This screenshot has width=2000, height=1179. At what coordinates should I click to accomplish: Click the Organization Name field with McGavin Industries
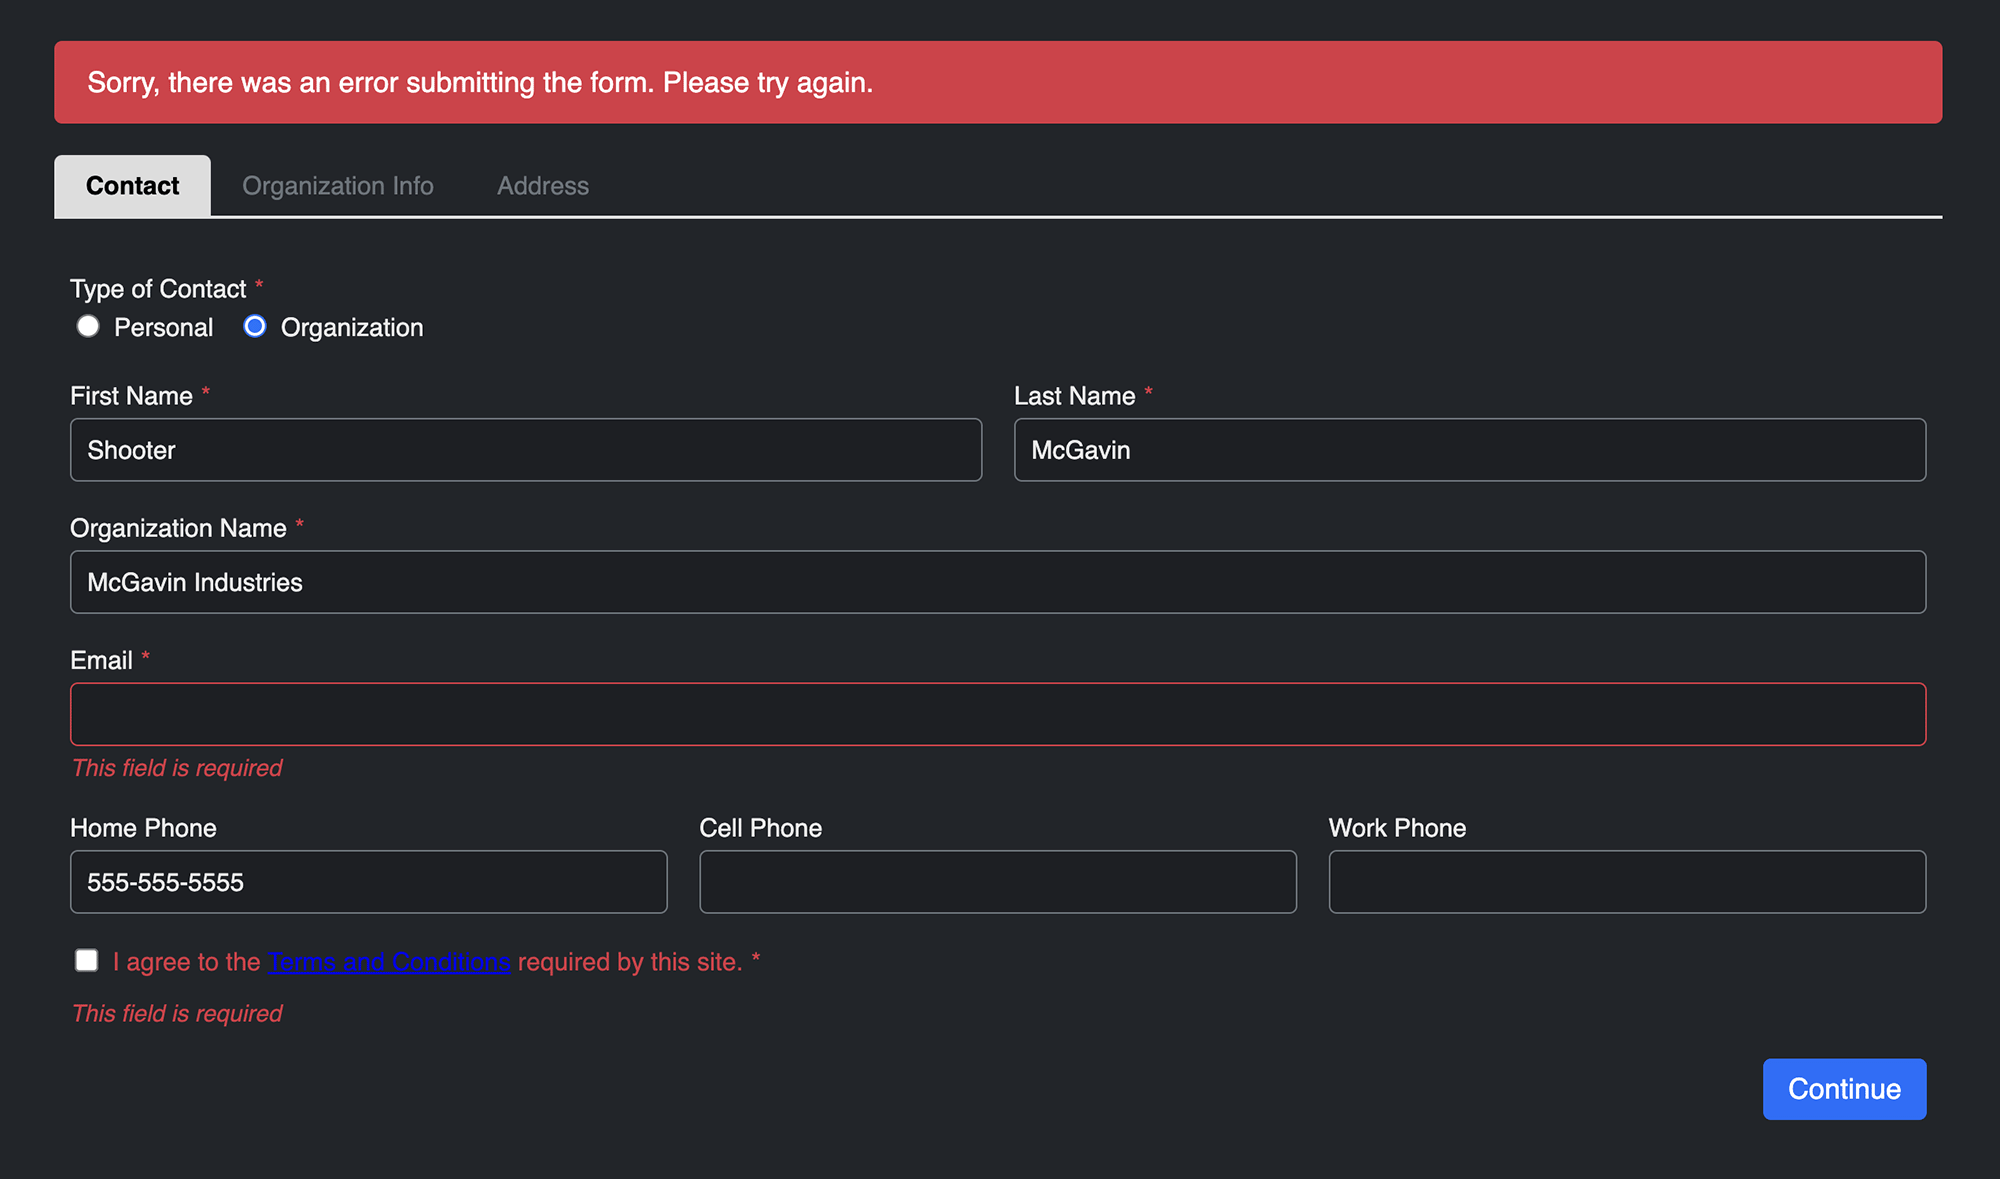(x=997, y=581)
